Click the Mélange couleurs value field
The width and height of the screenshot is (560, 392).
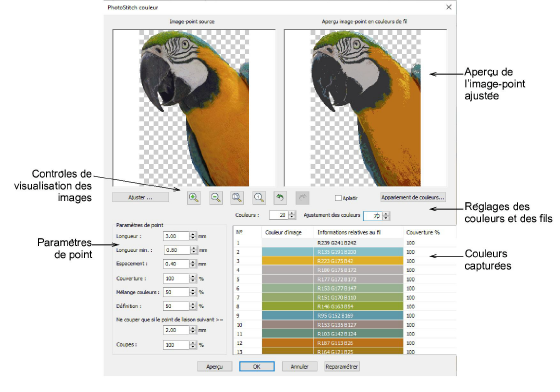click(176, 292)
